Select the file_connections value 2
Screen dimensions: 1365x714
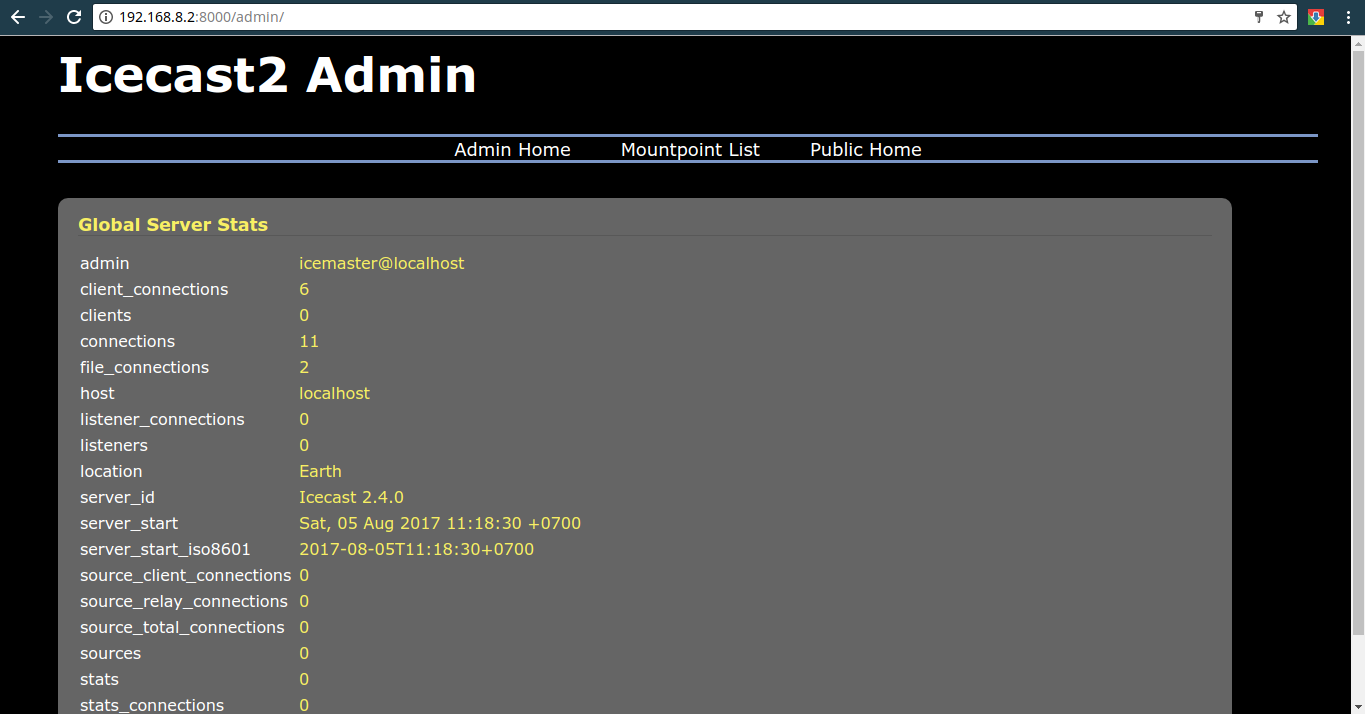coord(304,368)
